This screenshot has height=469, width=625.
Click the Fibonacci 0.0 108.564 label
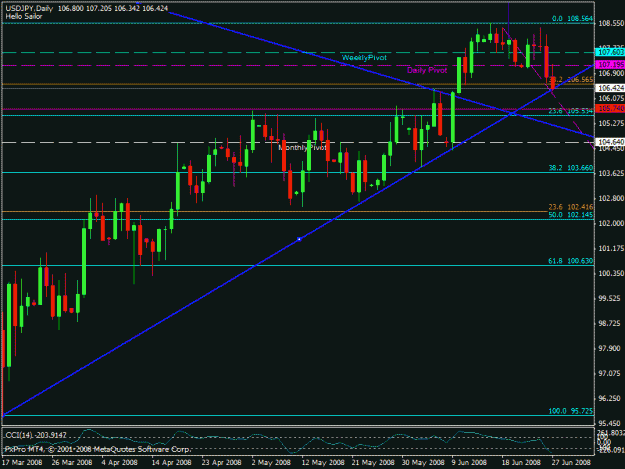pos(572,19)
